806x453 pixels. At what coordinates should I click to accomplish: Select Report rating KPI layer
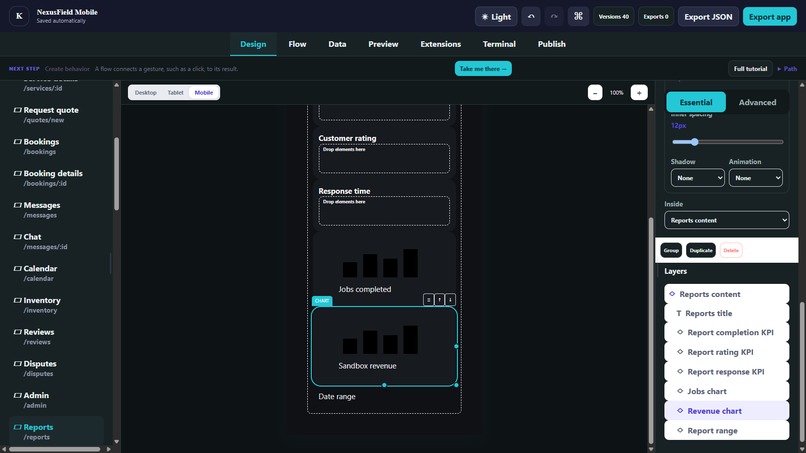click(x=726, y=352)
